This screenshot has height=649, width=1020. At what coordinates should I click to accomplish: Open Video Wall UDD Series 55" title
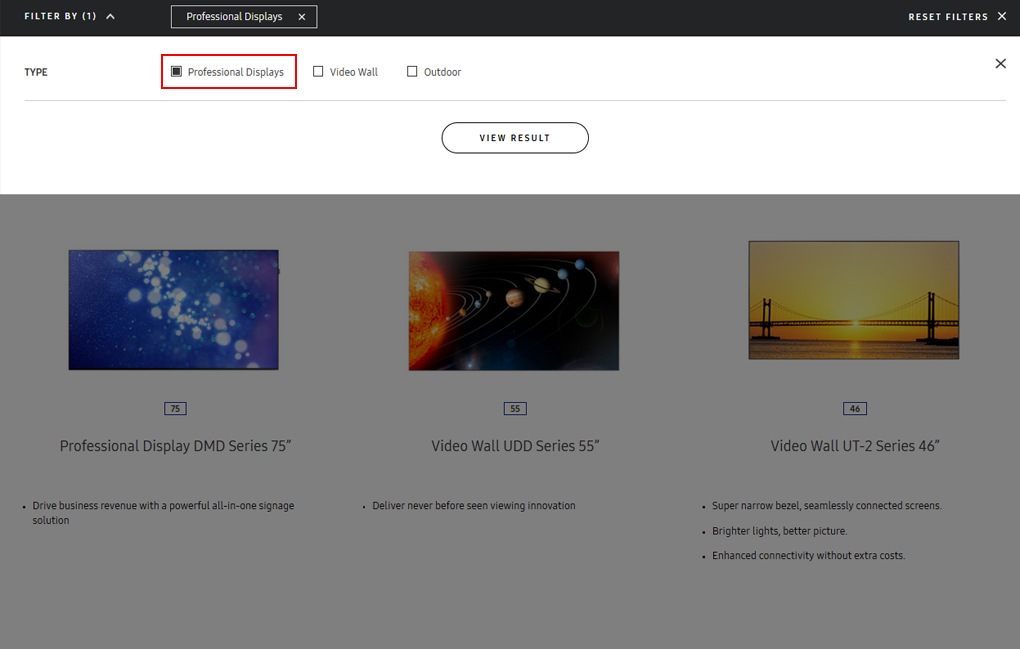click(x=515, y=446)
